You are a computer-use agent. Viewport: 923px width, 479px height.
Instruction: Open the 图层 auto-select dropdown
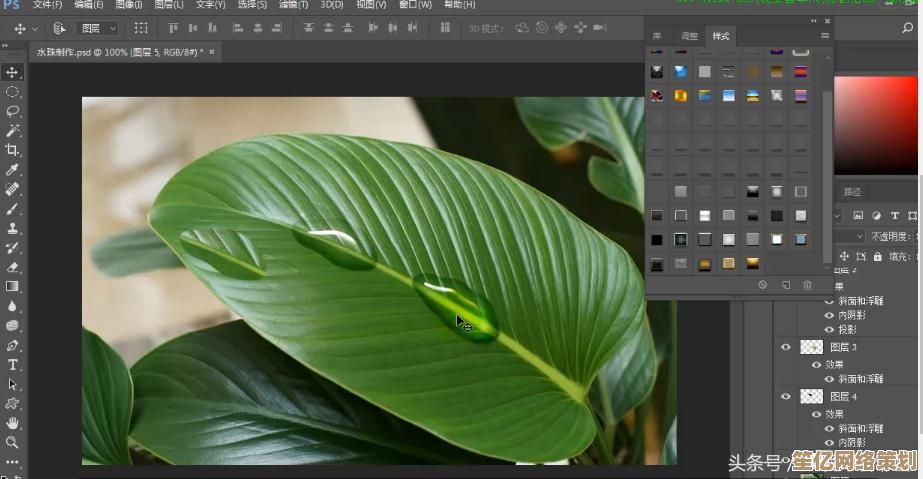[97, 29]
